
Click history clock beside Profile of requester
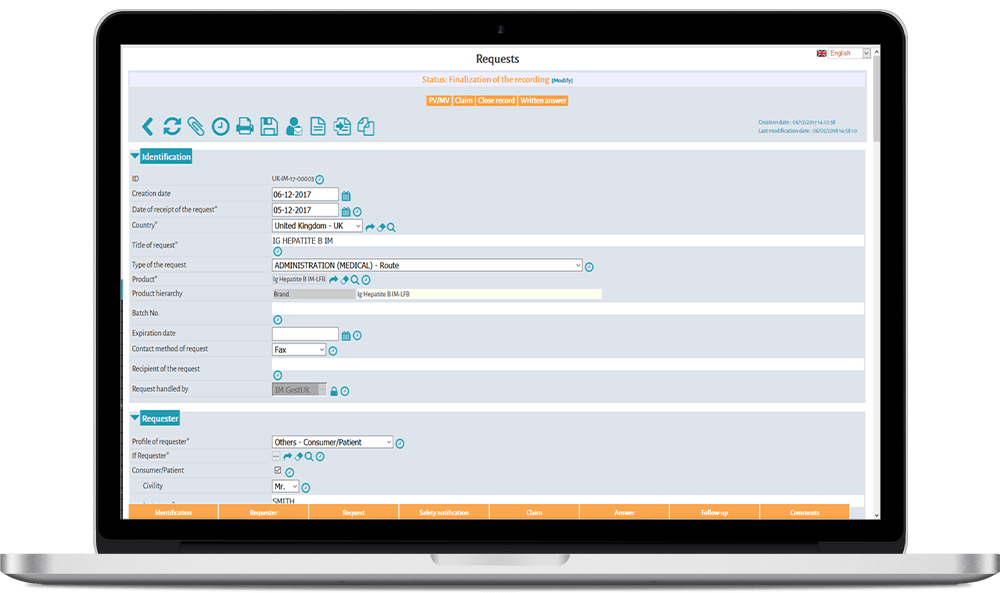[400, 443]
